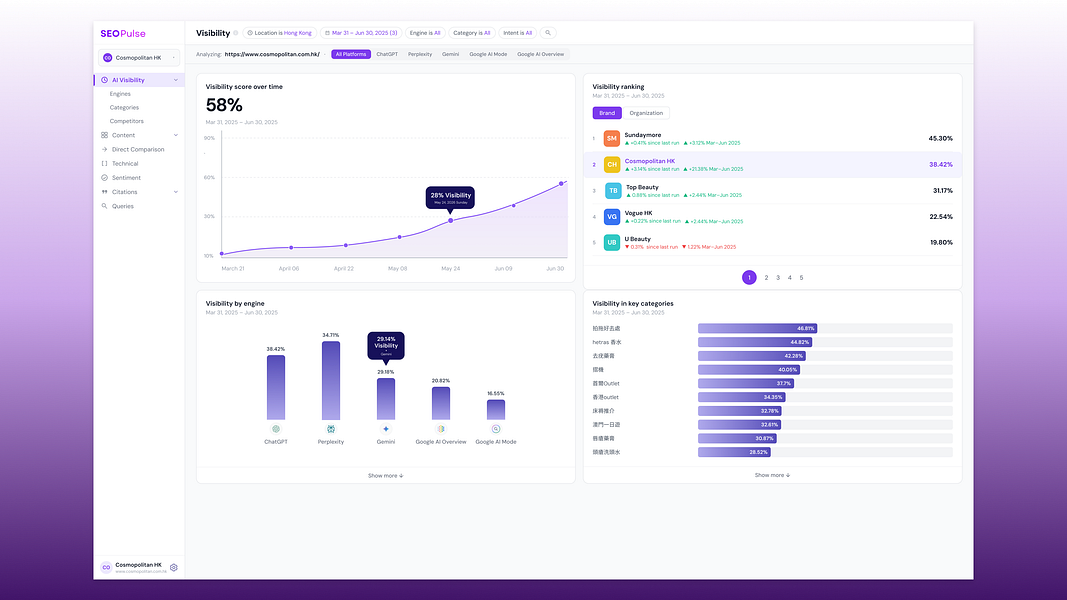Click the Vogue HK VG brand avatar
The height and width of the screenshot is (600, 1067).
pyautogui.click(x=612, y=217)
